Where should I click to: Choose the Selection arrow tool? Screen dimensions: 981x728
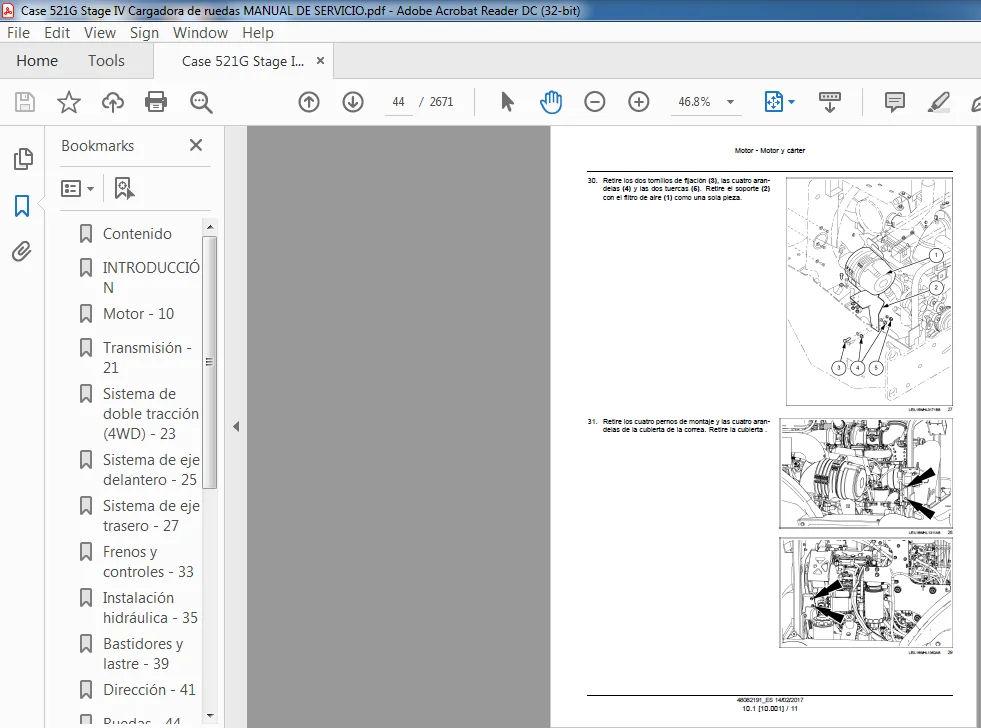click(x=507, y=102)
